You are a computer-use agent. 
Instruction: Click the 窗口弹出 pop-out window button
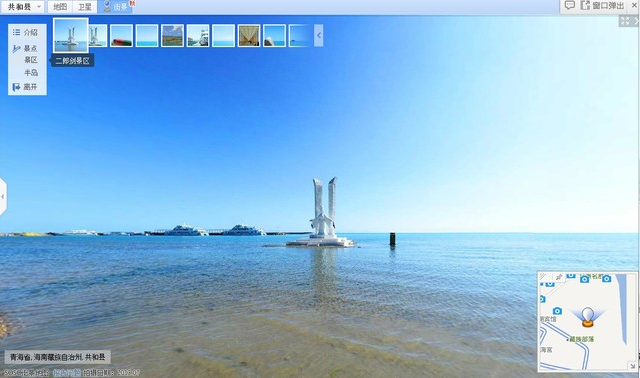point(602,6)
